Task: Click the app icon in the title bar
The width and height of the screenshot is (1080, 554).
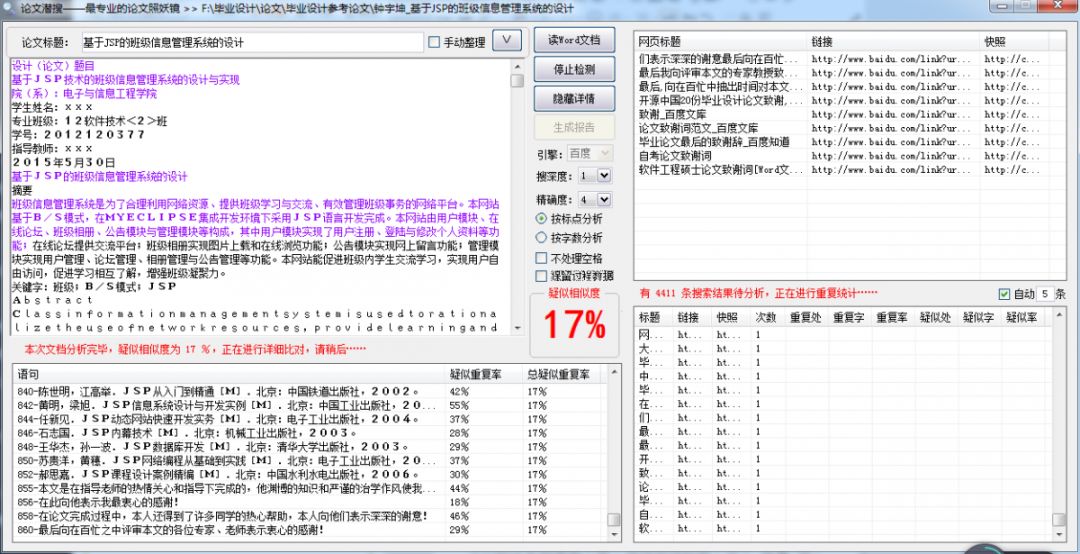Action: [x=9, y=8]
